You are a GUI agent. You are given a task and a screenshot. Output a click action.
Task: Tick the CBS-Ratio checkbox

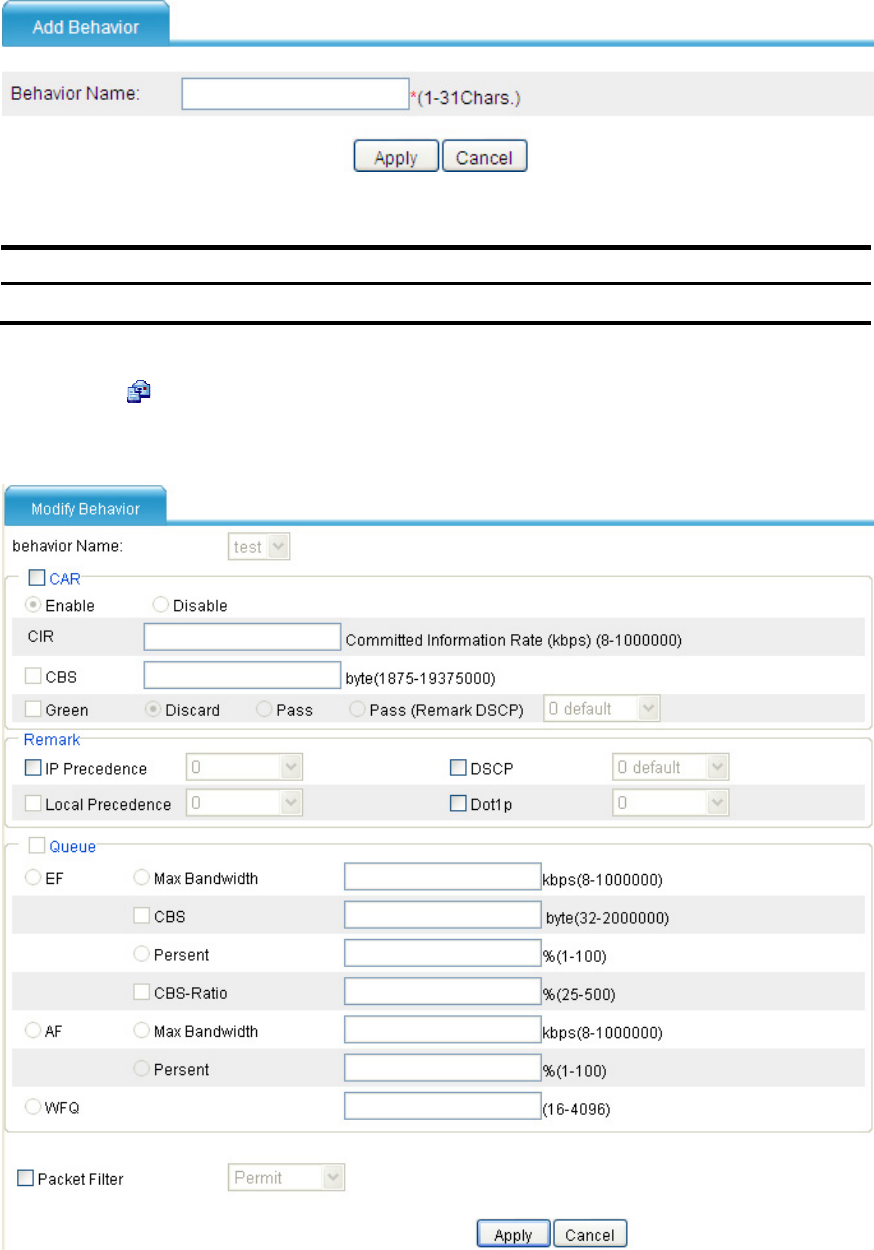tap(141, 992)
